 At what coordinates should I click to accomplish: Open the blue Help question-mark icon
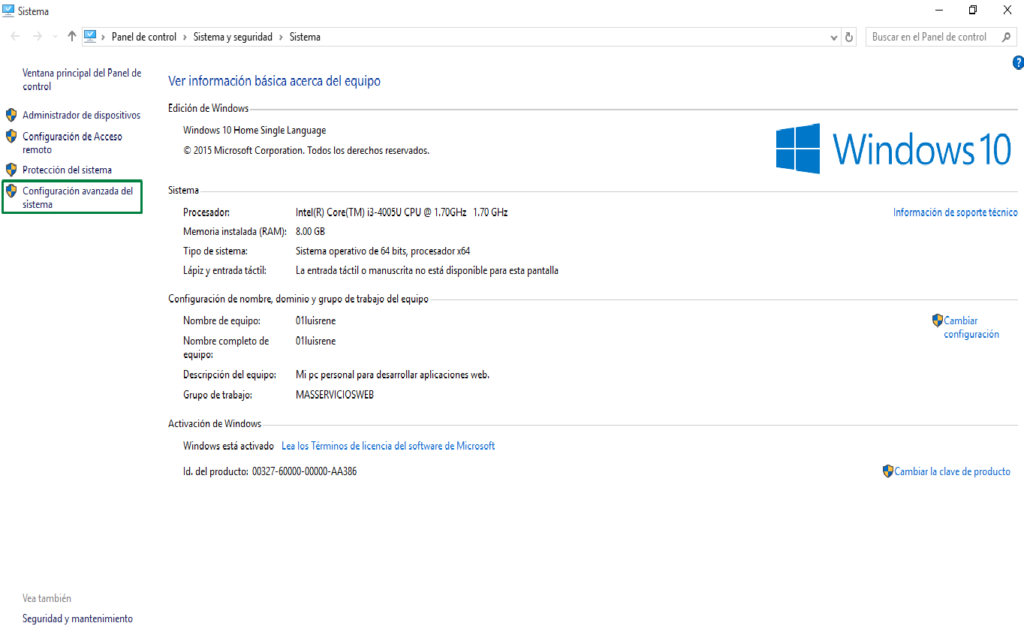tap(1018, 63)
